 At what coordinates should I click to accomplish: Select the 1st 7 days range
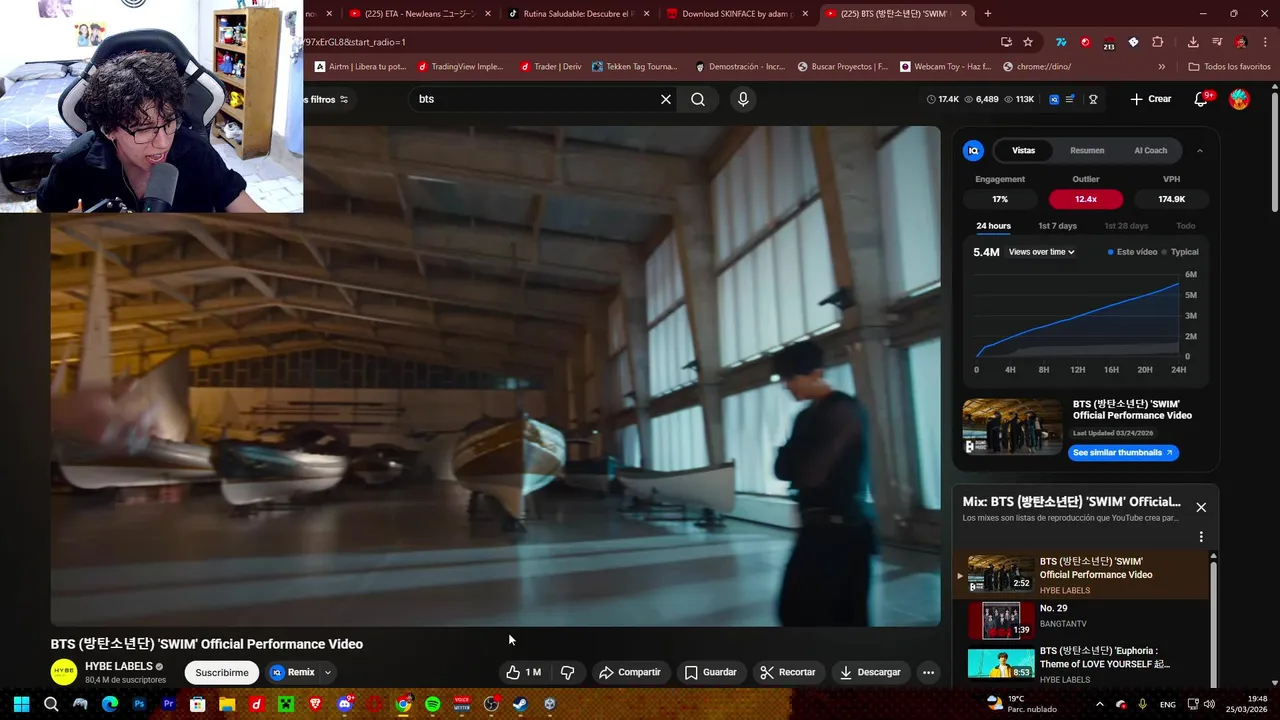[x=1057, y=226]
